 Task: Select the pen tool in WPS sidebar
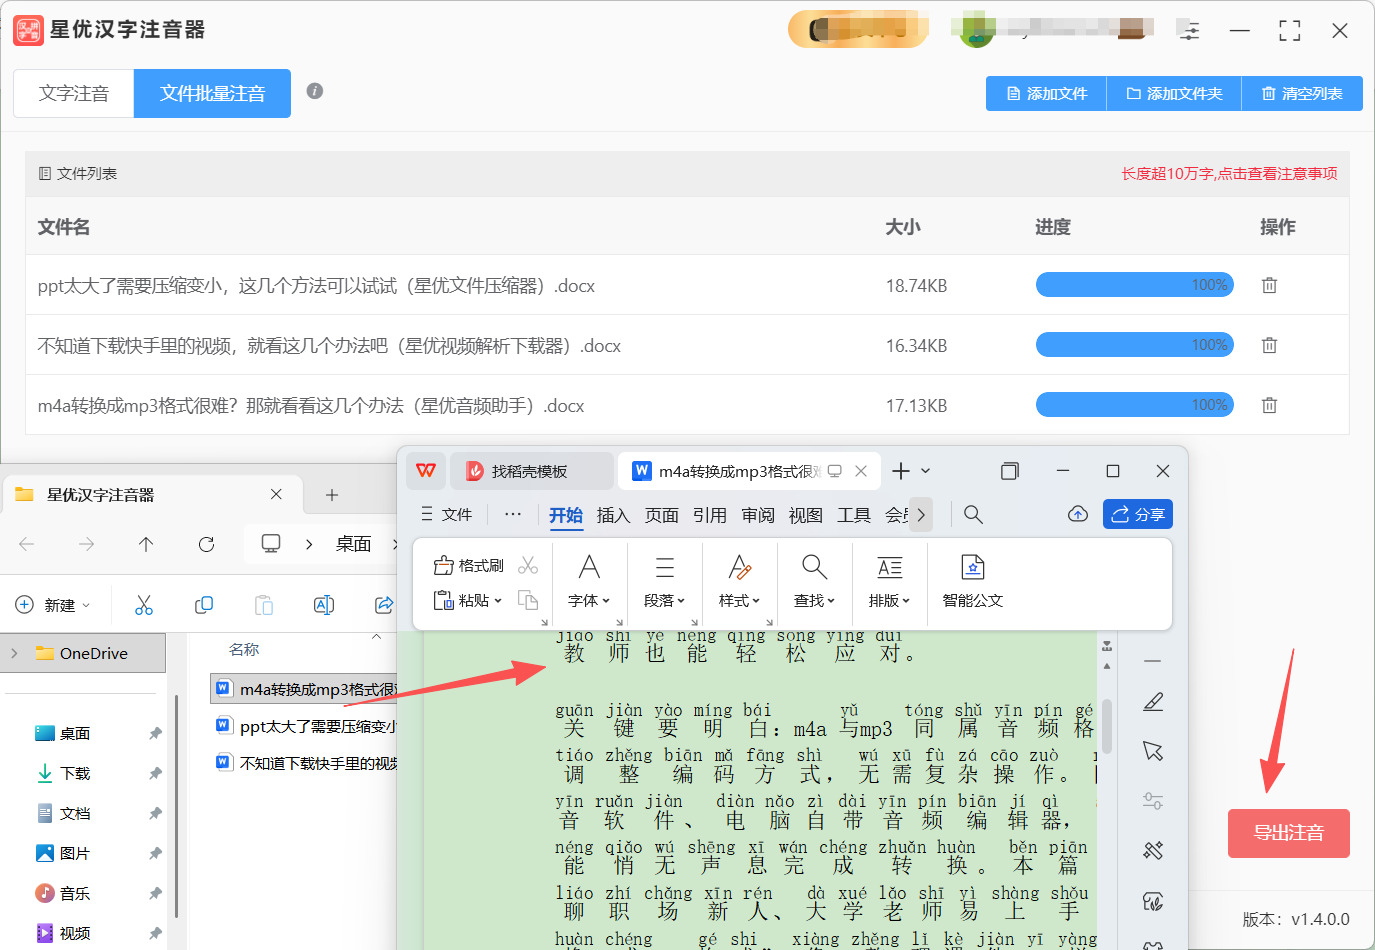pyautogui.click(x=1153, y=702)
